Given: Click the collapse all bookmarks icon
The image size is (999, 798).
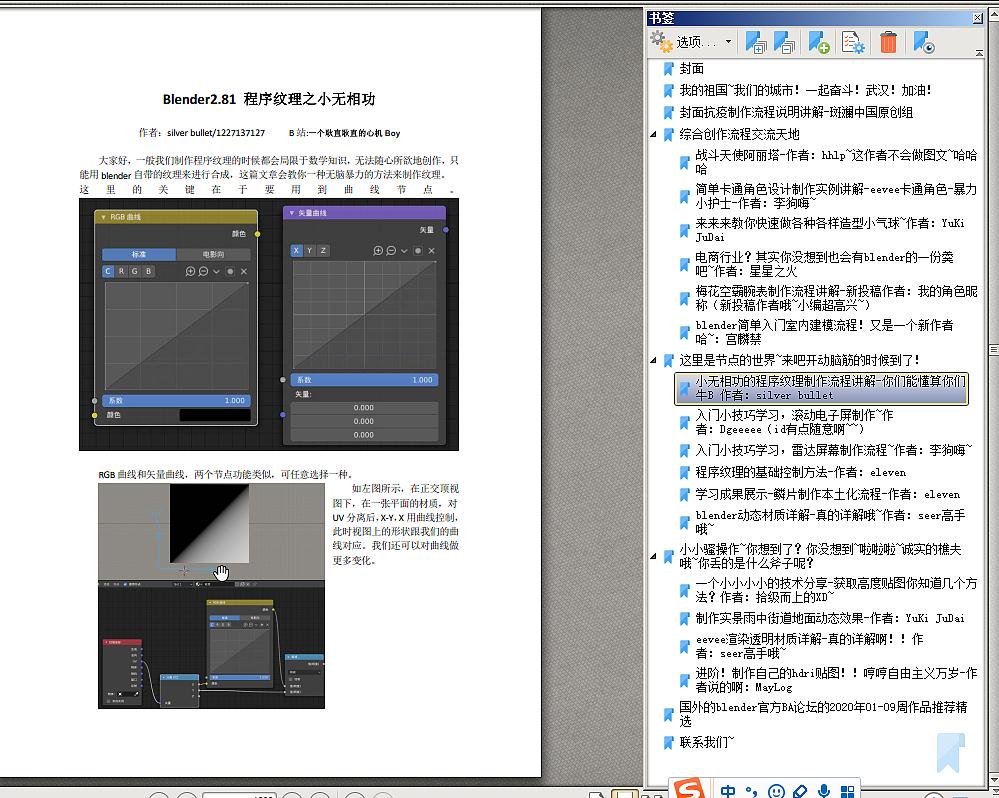Looking at the screenshot, I should [784, 42].
